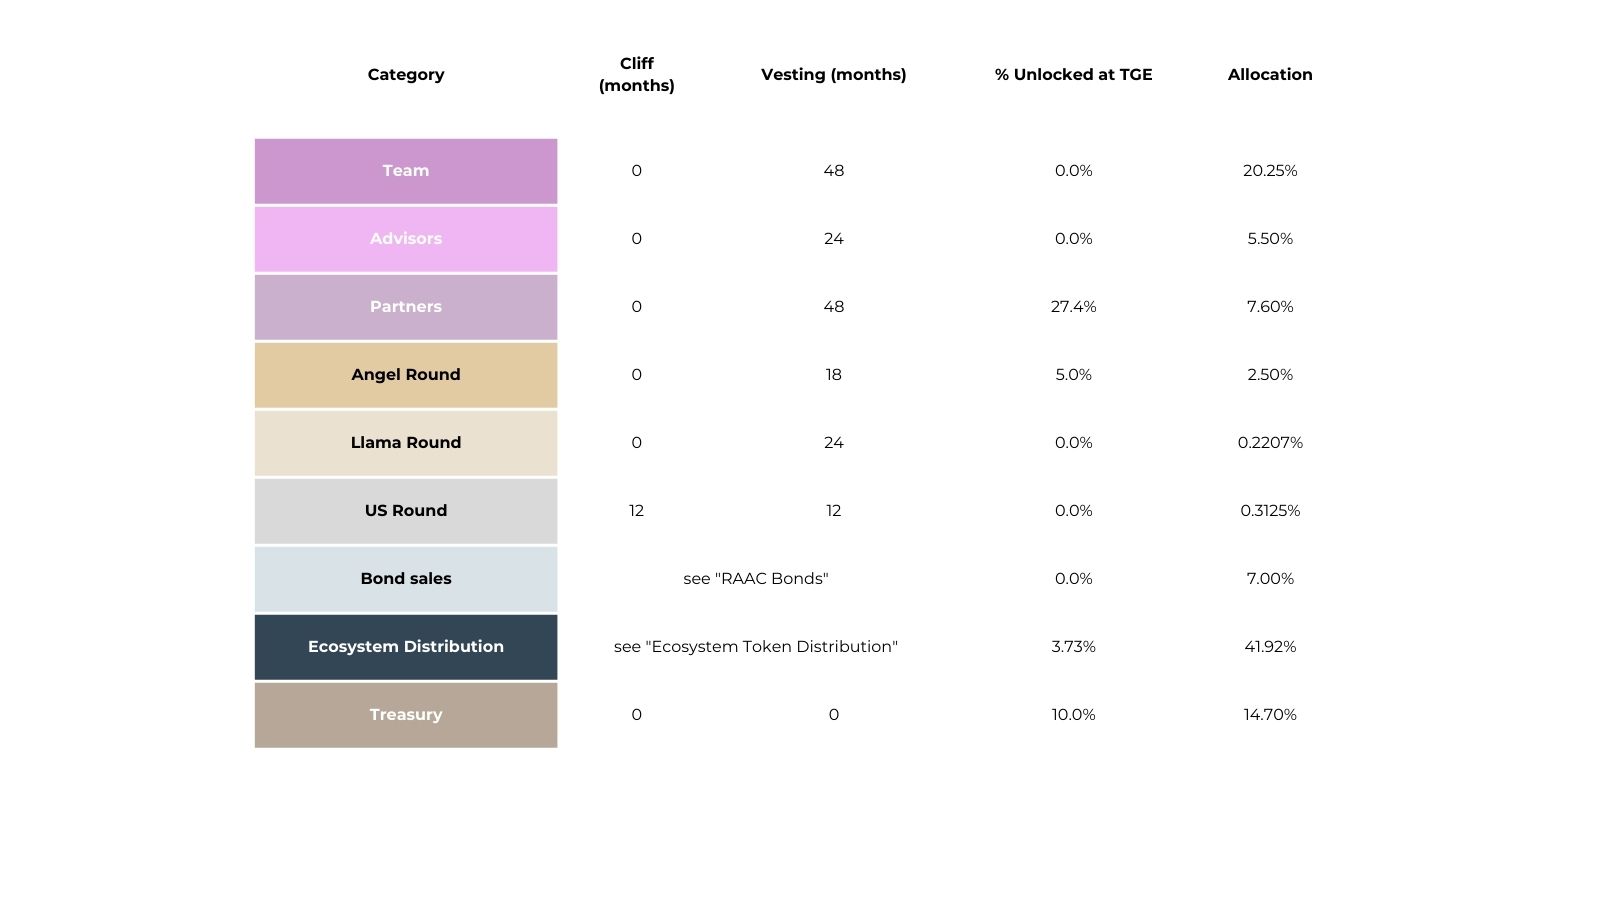1600x900 pixels.
Task: Select the pink Advisors category cell
Action: [x=406, y=239]
